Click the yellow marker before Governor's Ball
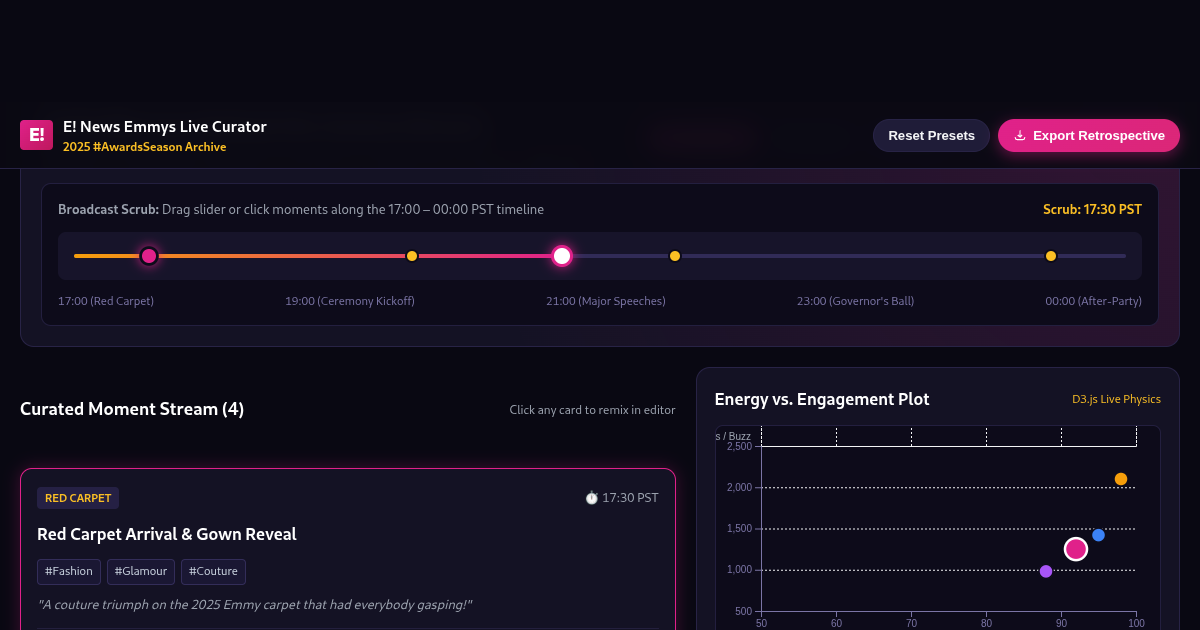This screenshot has height=630, width=1200. tap(675, 256)
